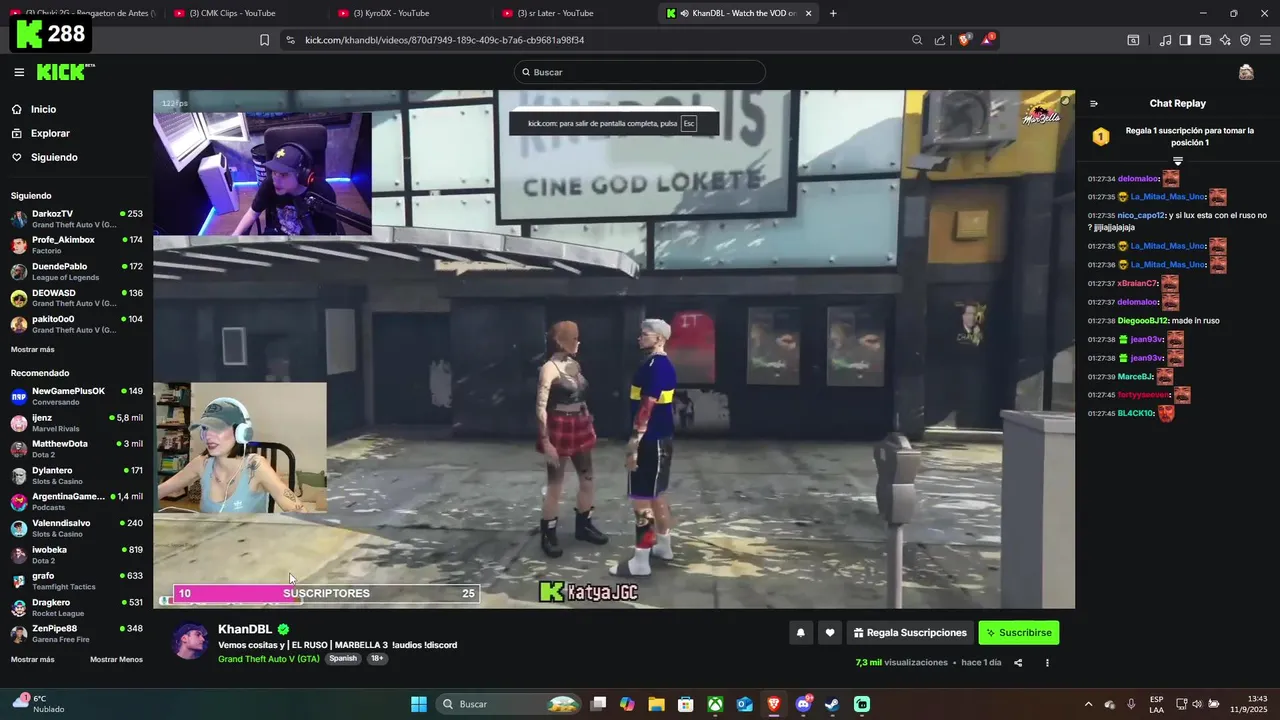Screen dimensions: 1280x720
Task: Collapse recommended list with Mostrar Menos
Action: click(116, 659)
